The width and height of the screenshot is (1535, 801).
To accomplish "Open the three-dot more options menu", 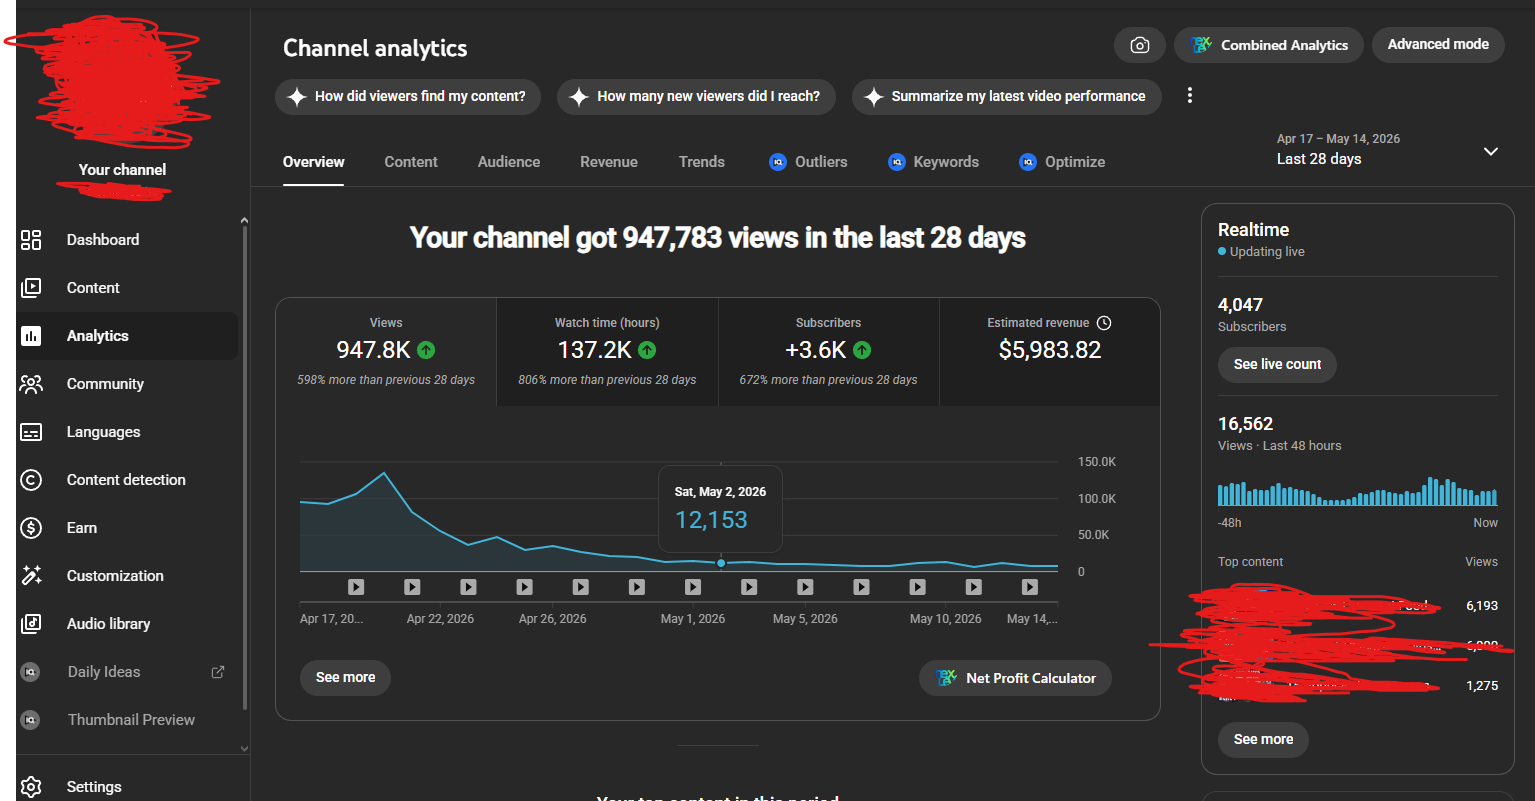I will [1190, 96].
